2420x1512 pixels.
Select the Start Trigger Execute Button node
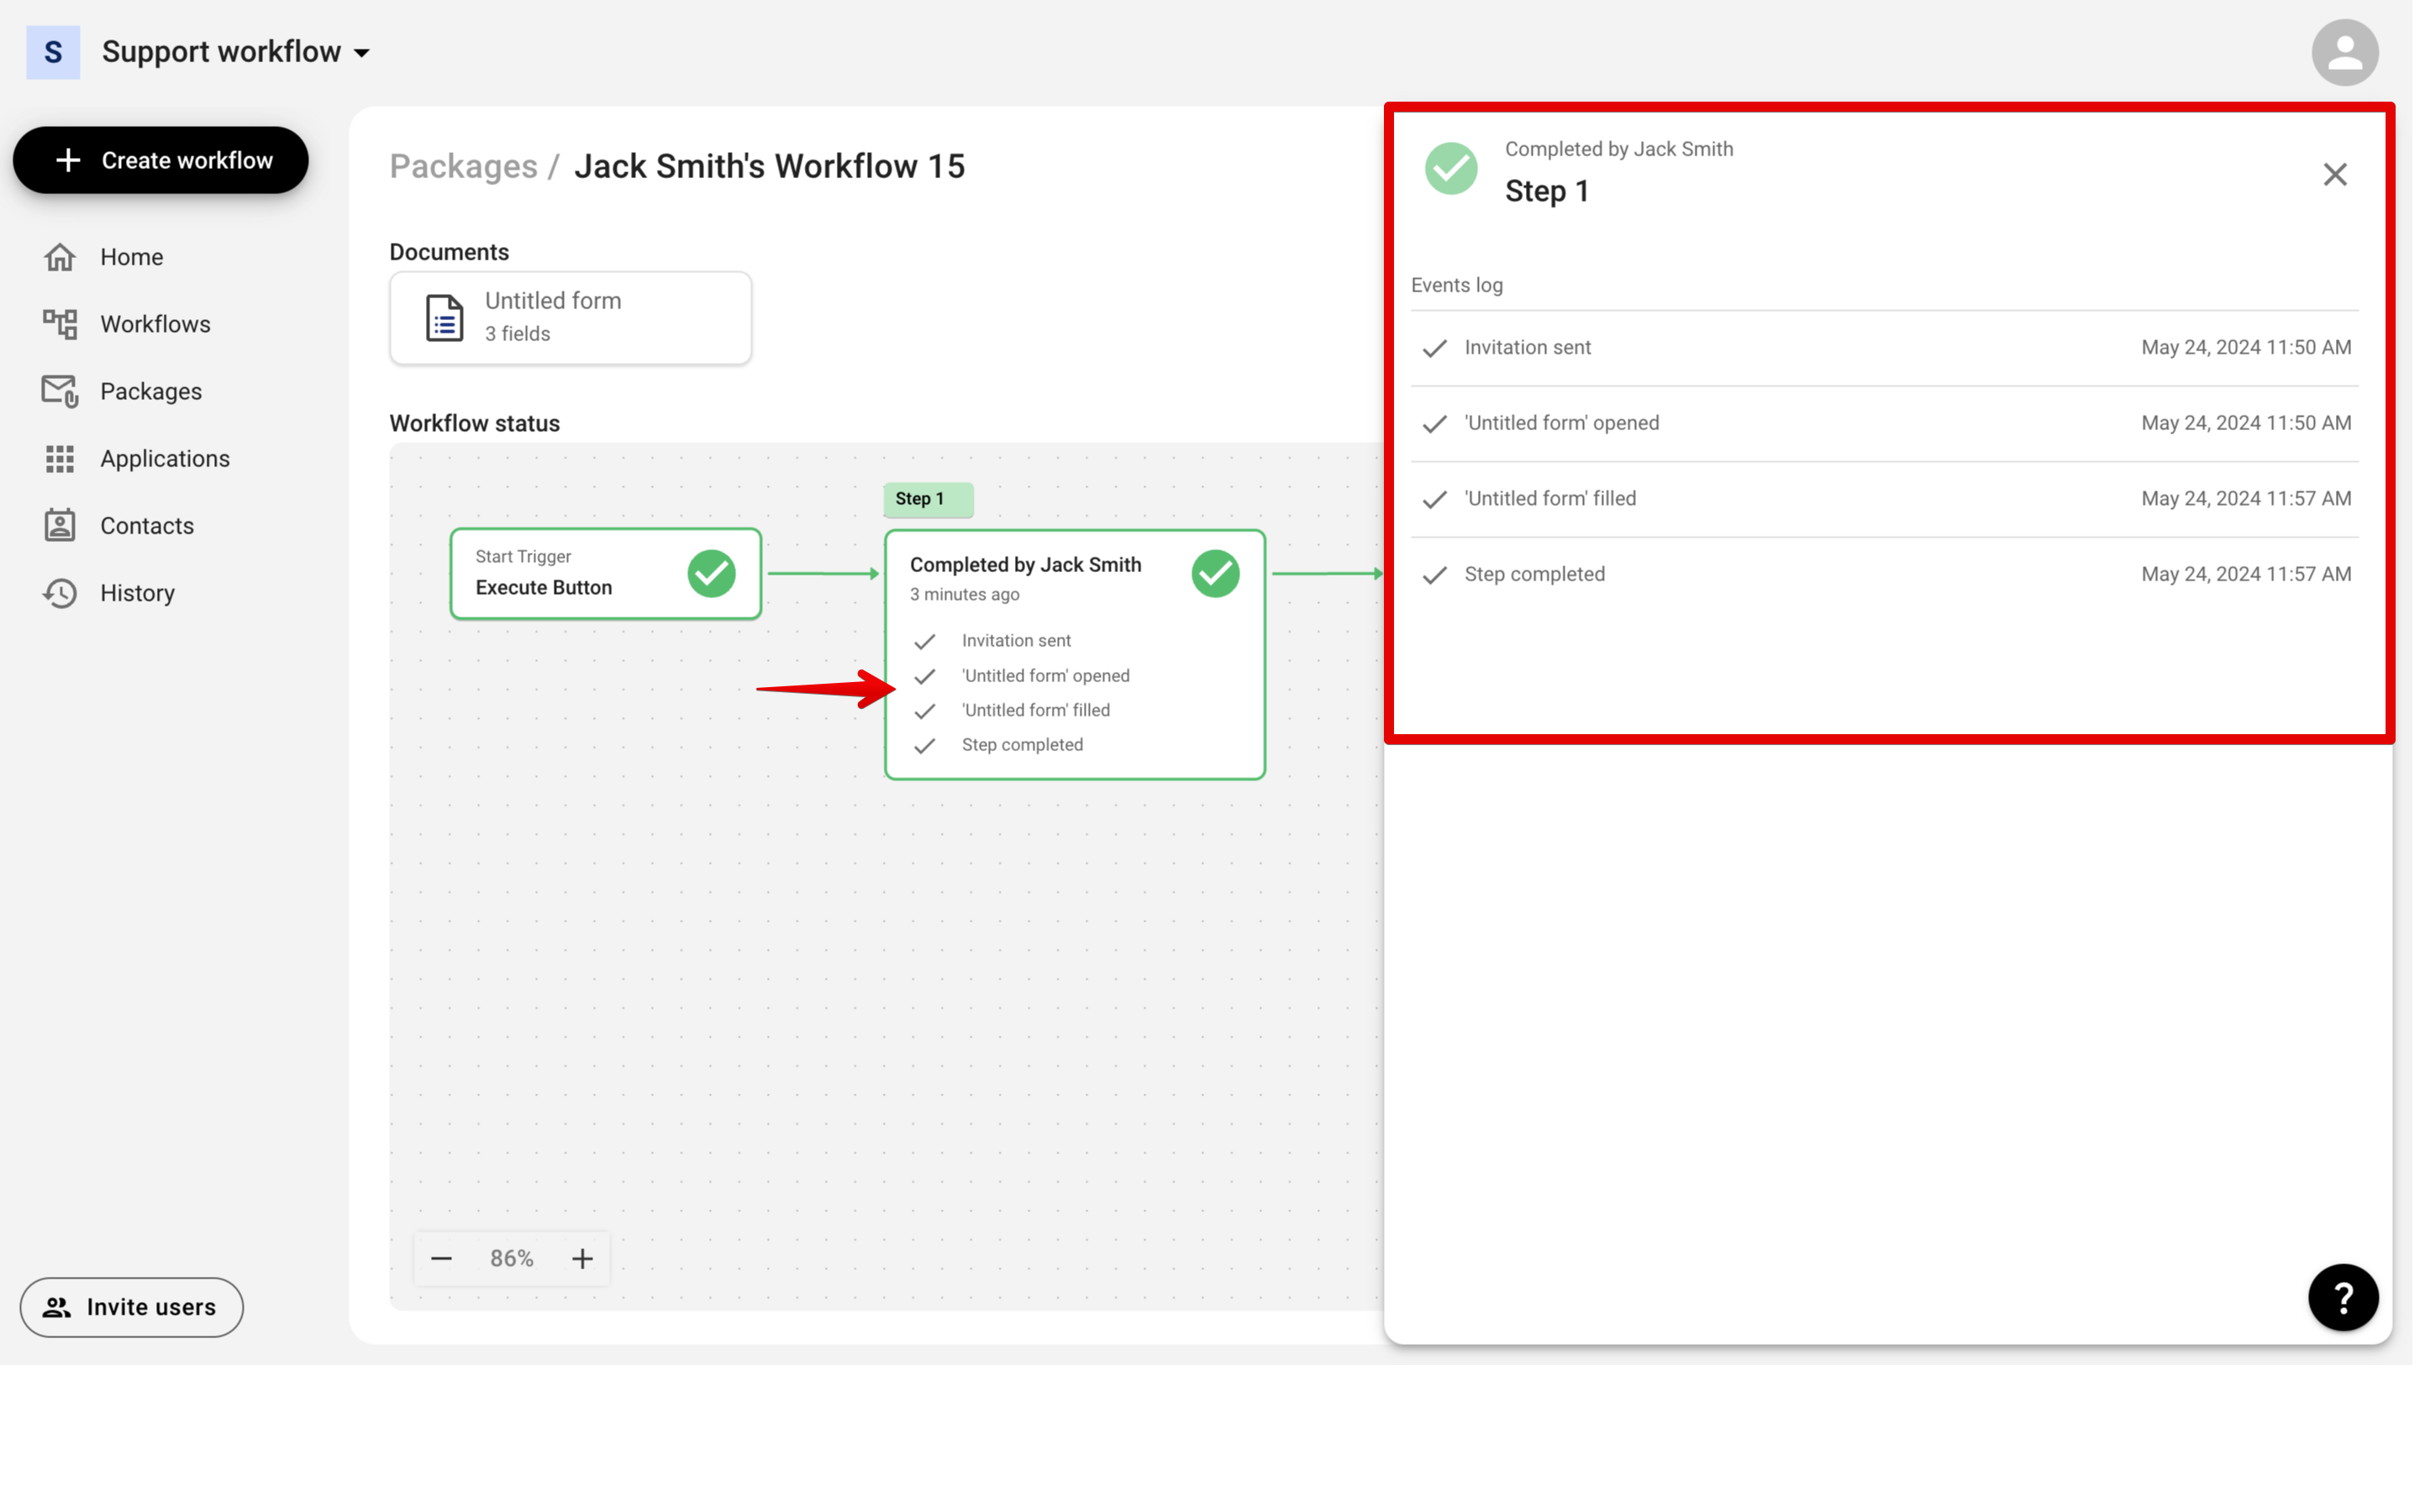[x=605, y=574]
